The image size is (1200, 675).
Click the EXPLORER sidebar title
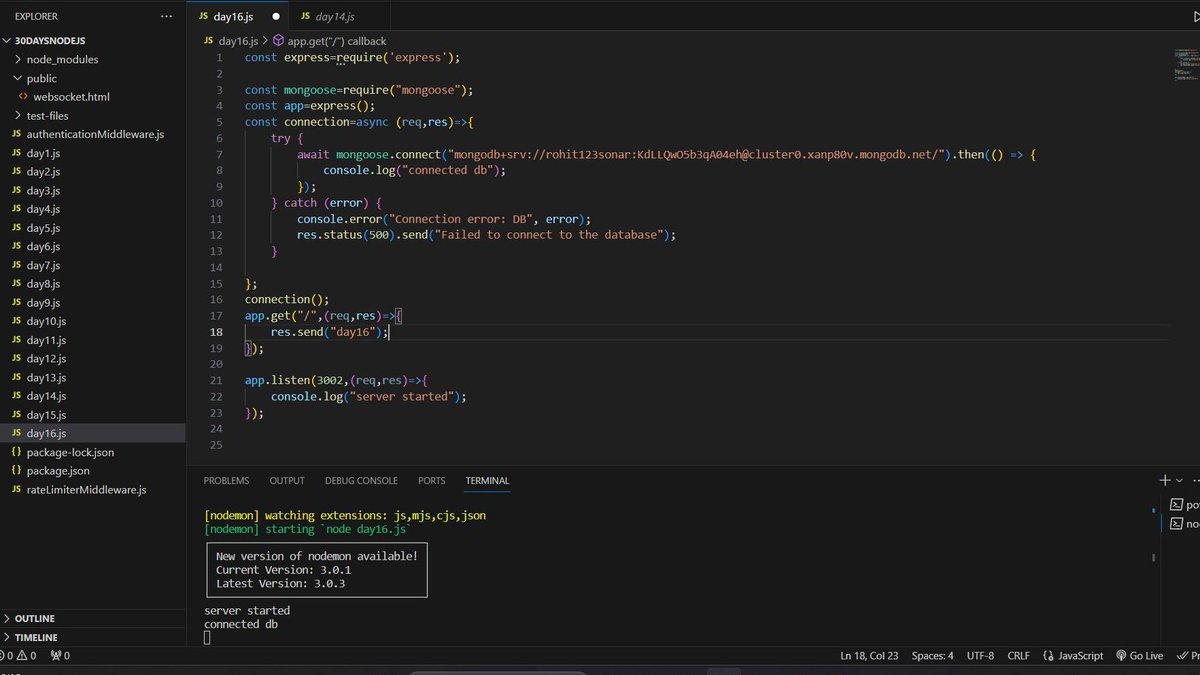pos(36,17)
